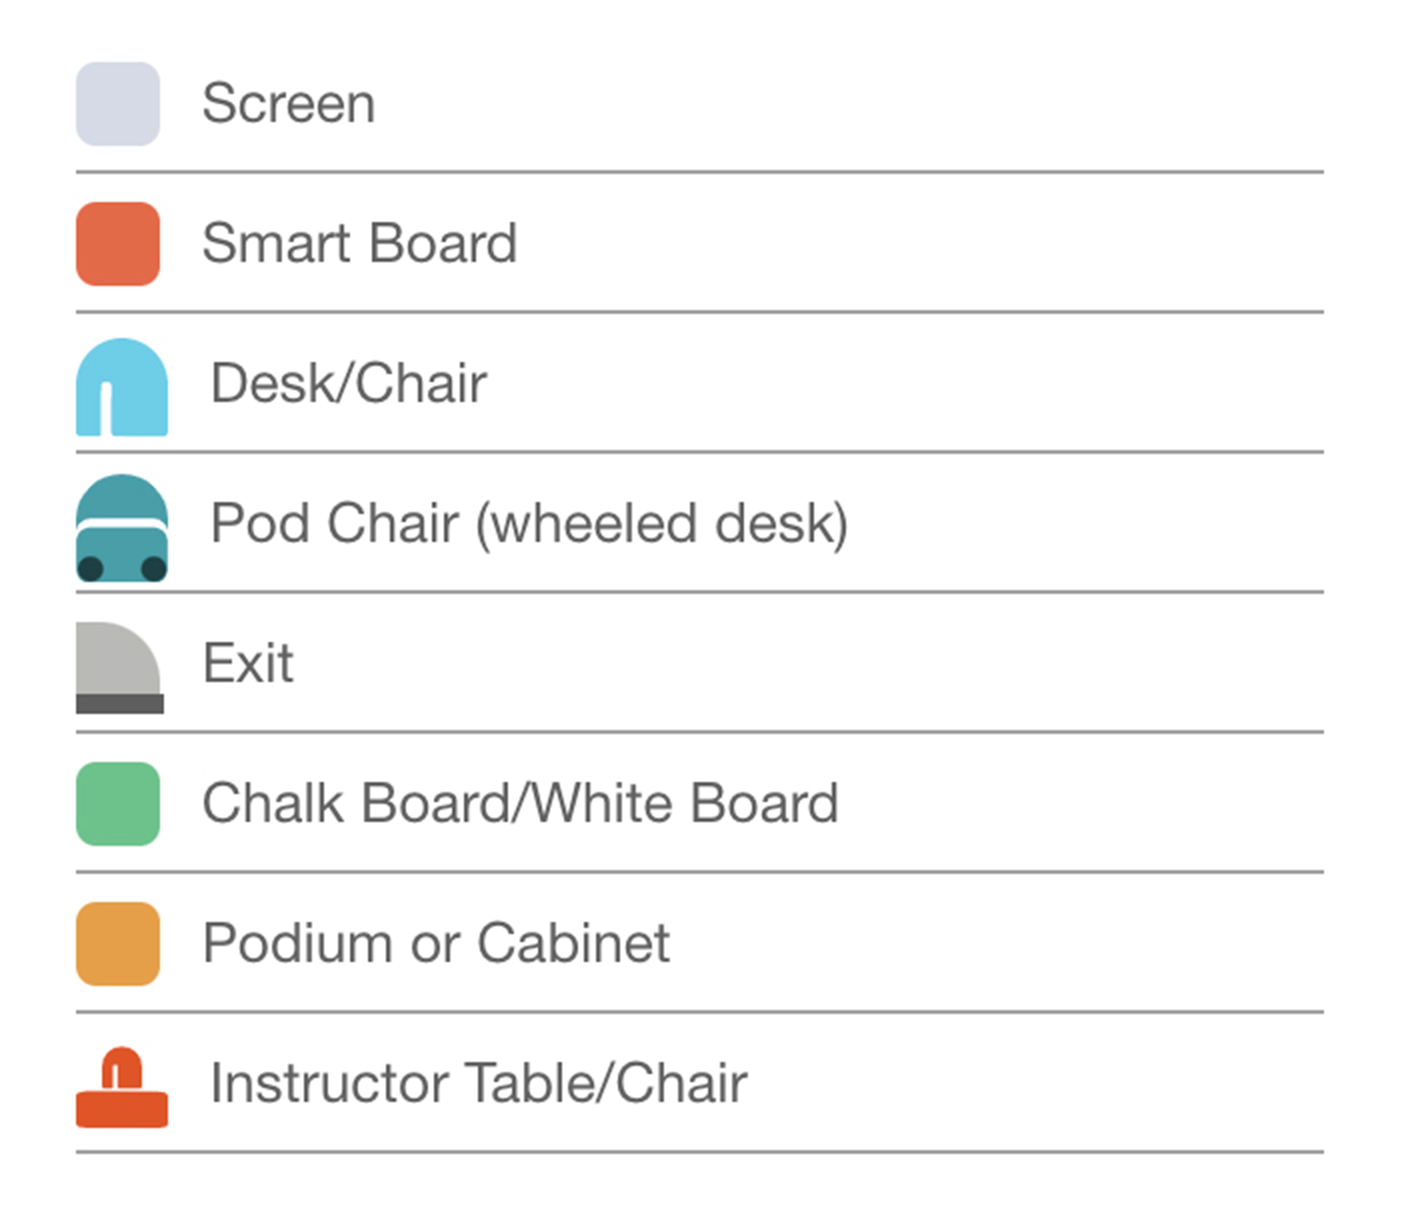The image size is (1416, 1228).
Task: Click the gray Exit door icon
Action: click(119, 668)
